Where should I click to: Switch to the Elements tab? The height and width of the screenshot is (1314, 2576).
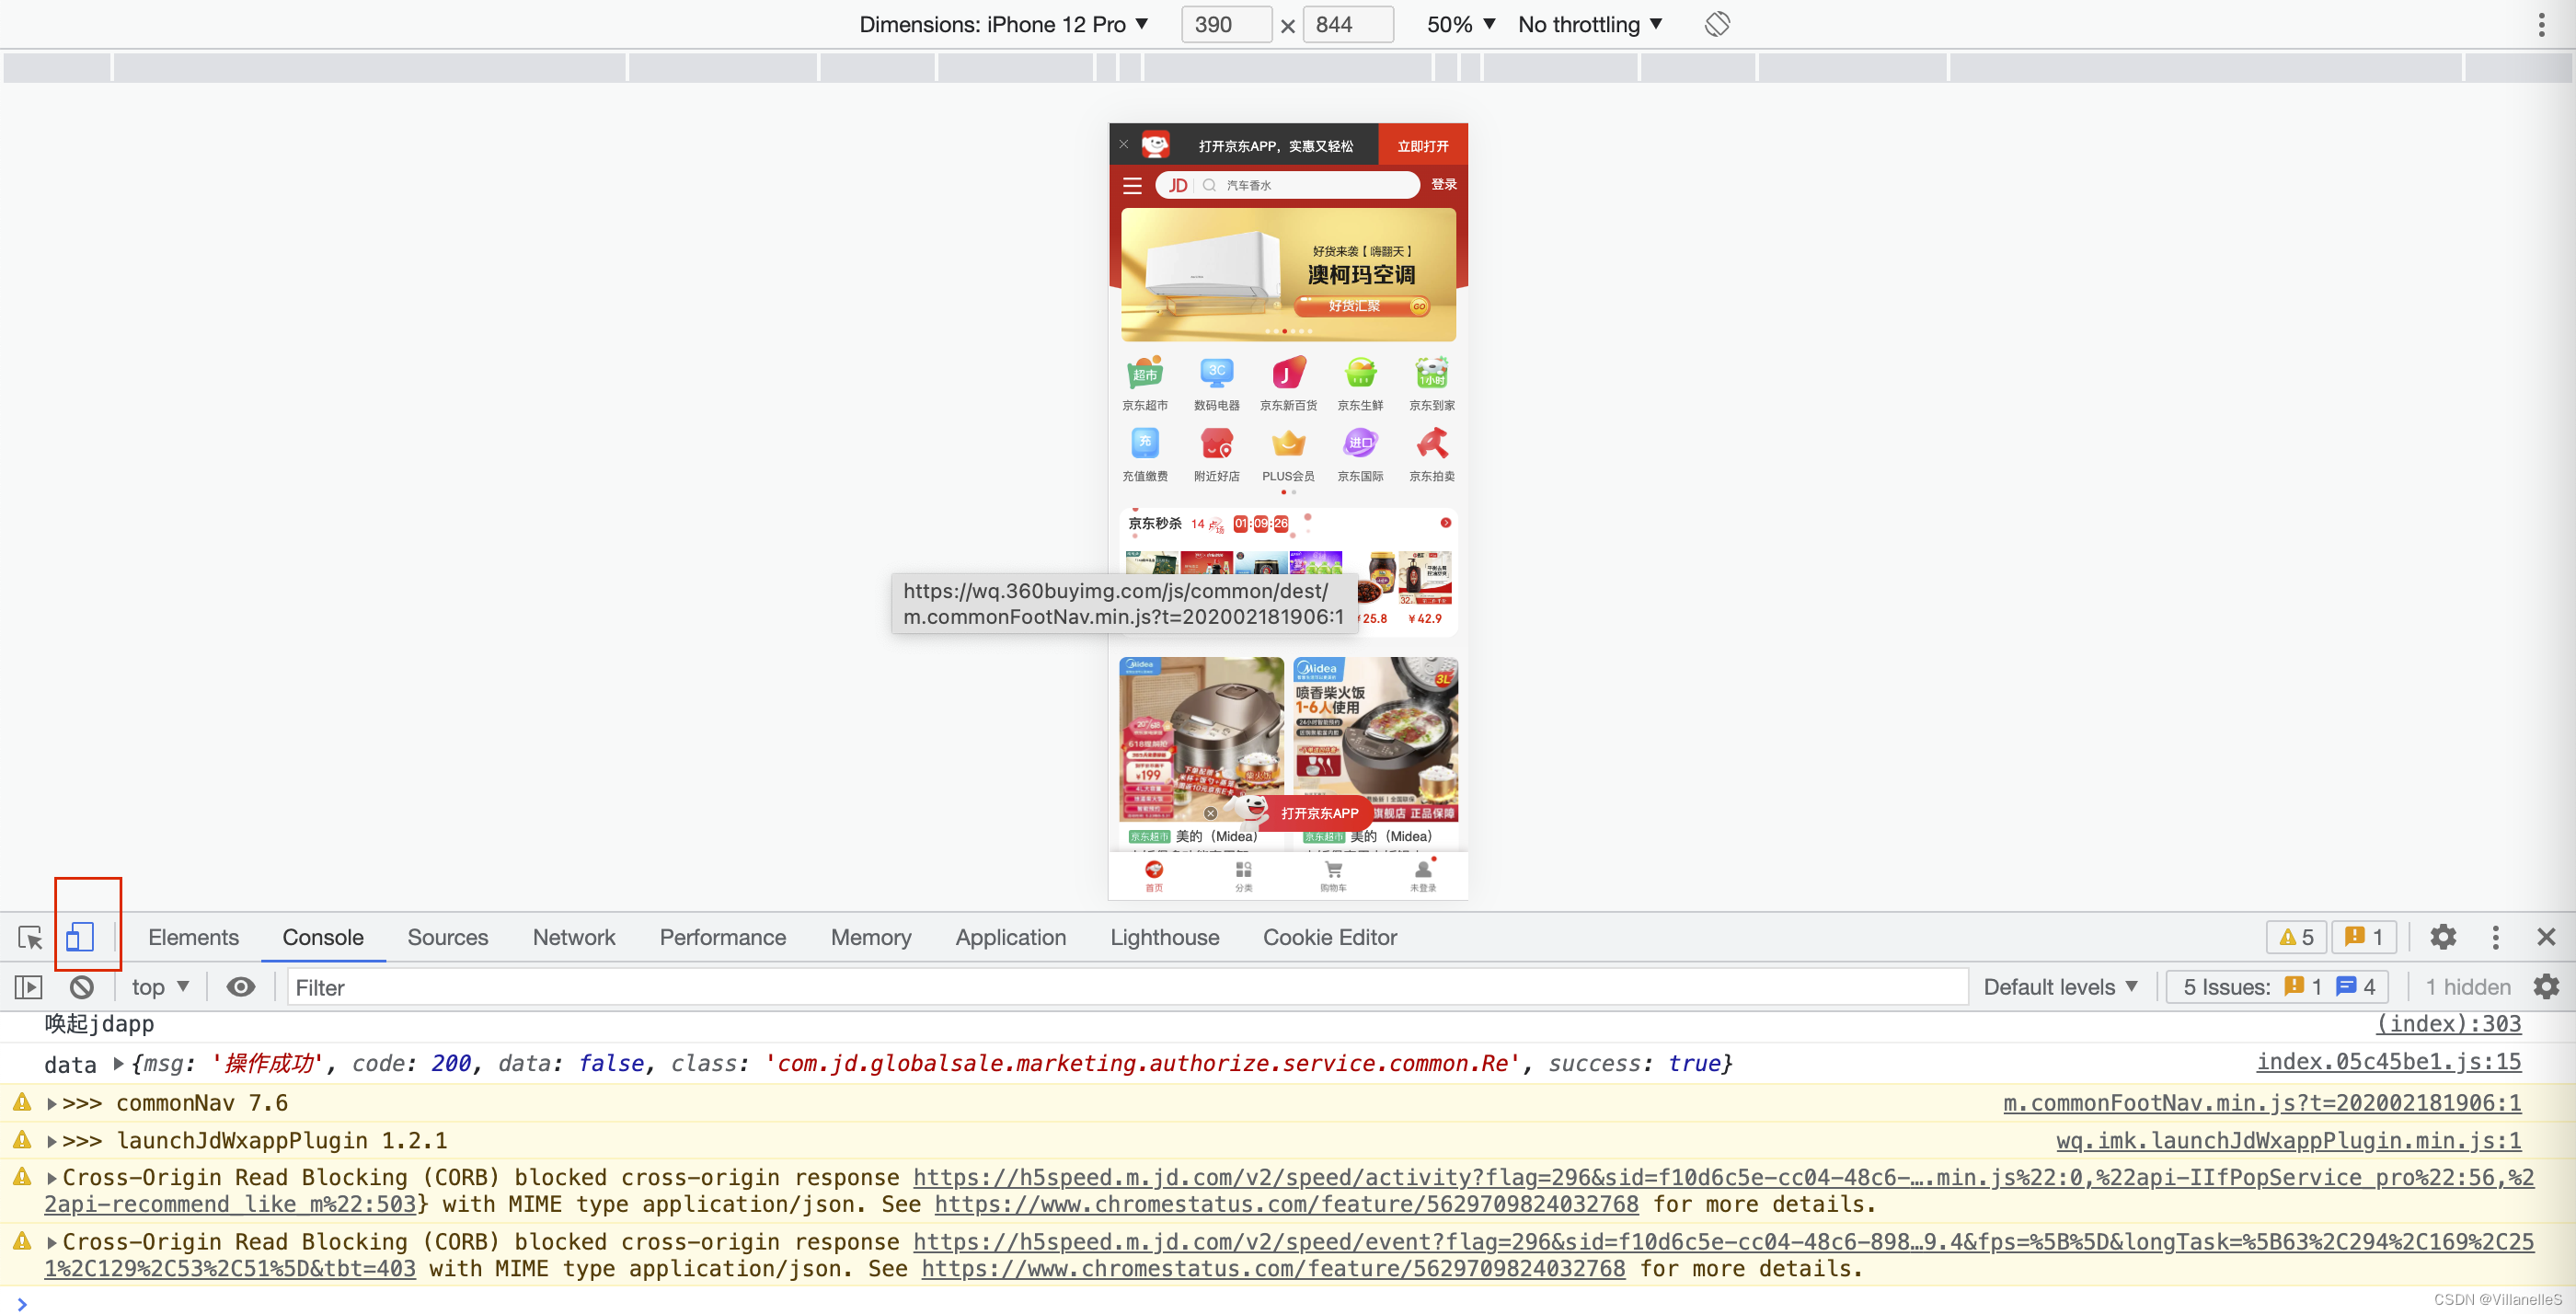coord(193,937)
